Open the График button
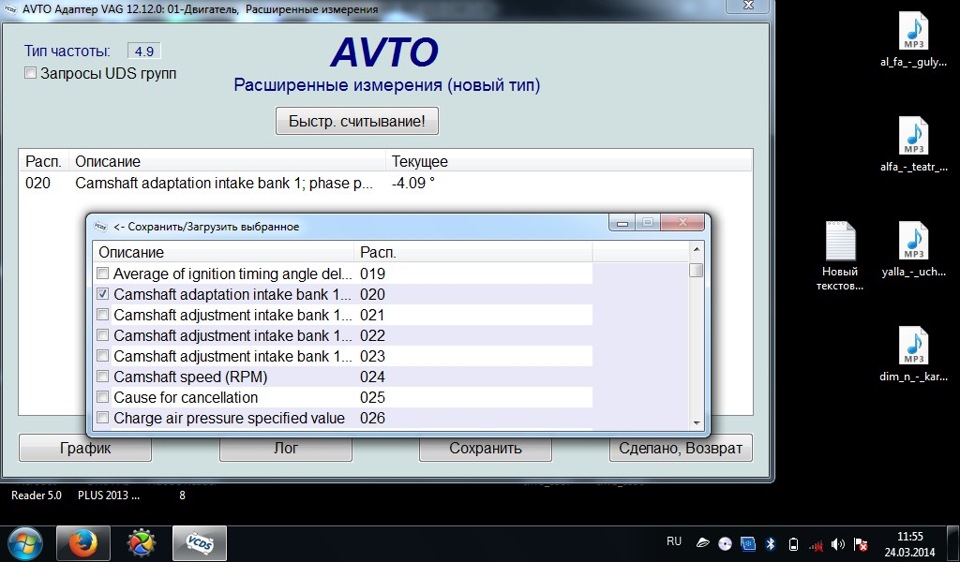Image resolution: width=960 pixels, height=562 pixels. (x=85, y=448)
